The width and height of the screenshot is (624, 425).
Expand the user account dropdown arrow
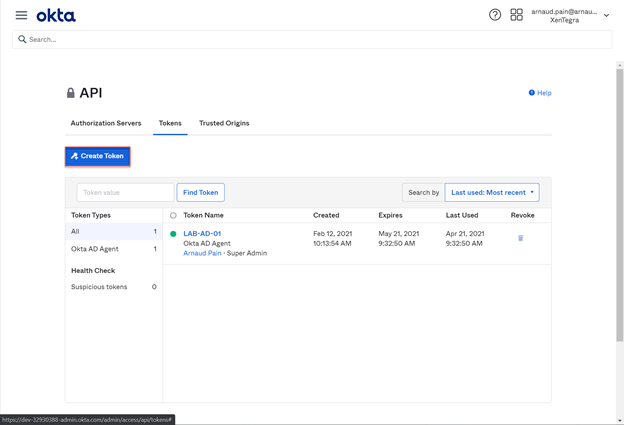click(x=606, y=16)
